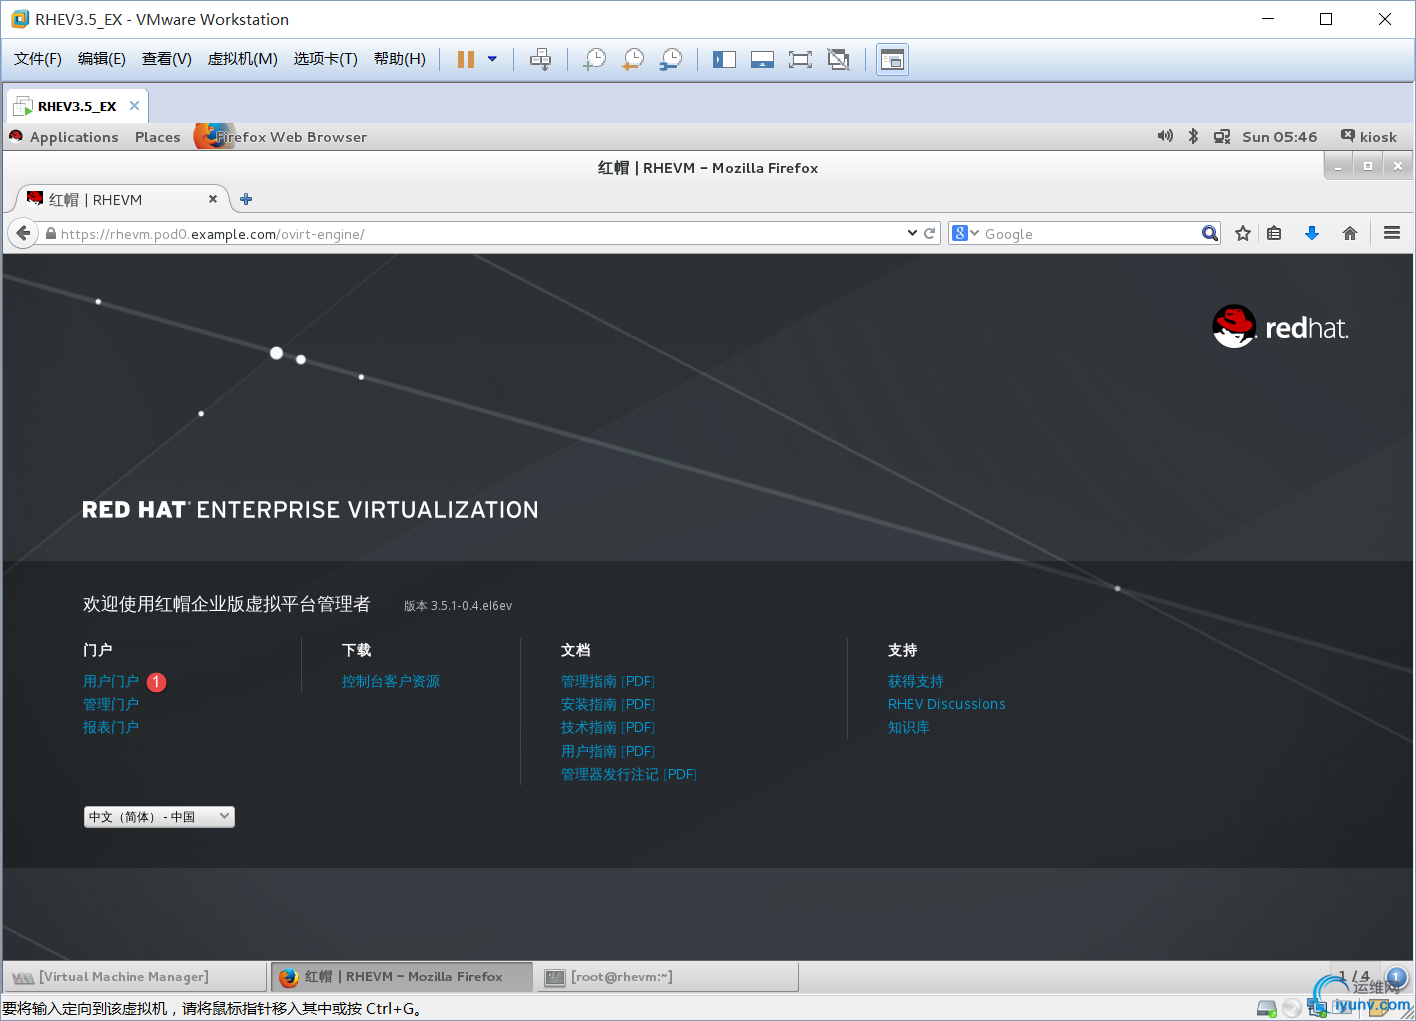Send Ctrl+Alt+Del to the virtual machine

[540, 59]
